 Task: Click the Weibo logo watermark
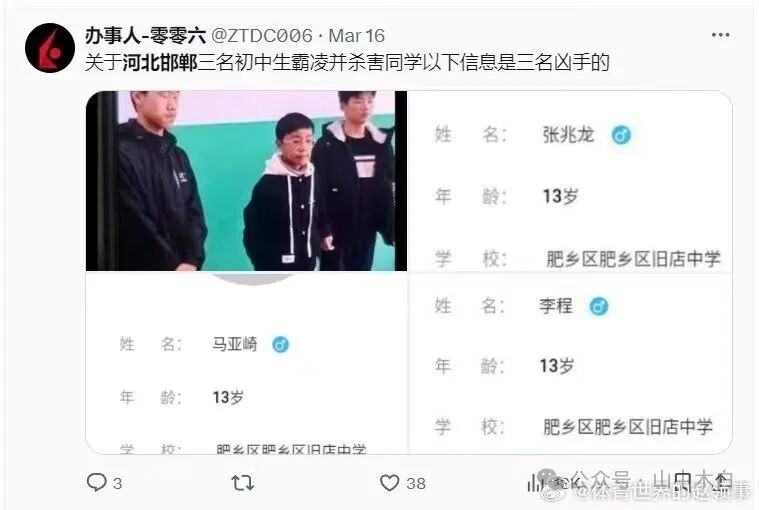pyautogui.click(x=554, y=495)
